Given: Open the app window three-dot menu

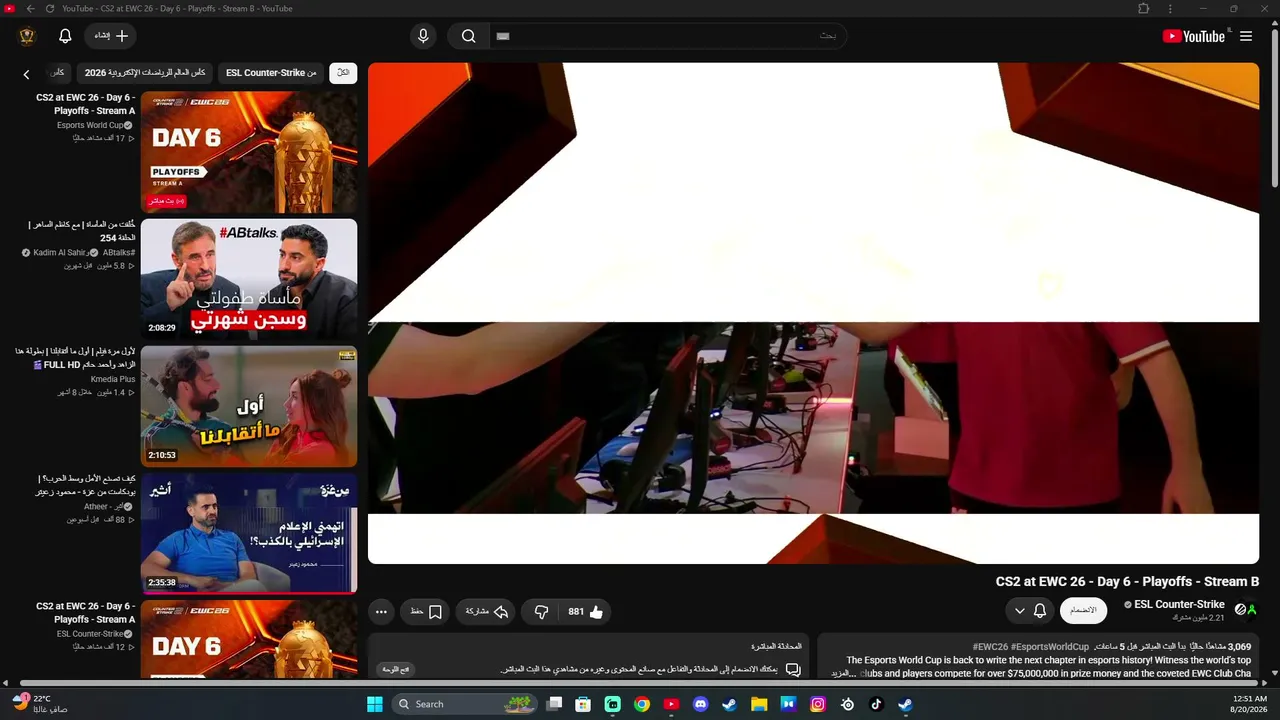Looking at the screenshot, I should tap(1170, 9).
